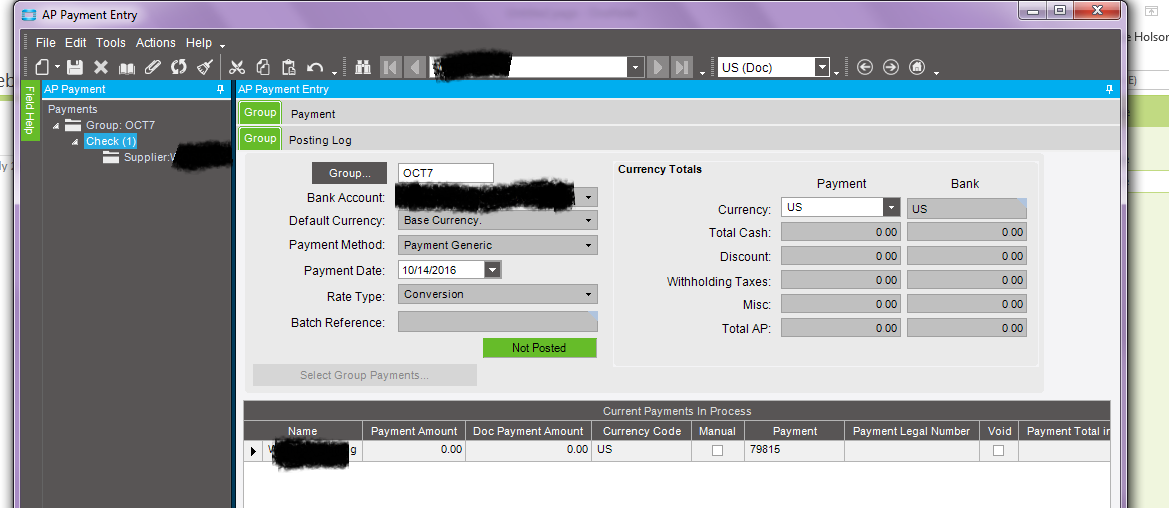This screenshot has width=1169, height=508.
Task: Click the Payment Legal Number column header
Action: [x=912, y=431]
